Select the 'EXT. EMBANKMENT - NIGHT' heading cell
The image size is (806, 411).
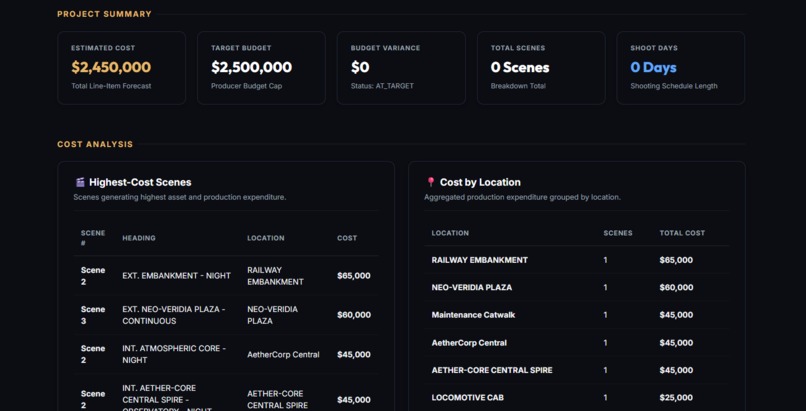pos(176,276)
